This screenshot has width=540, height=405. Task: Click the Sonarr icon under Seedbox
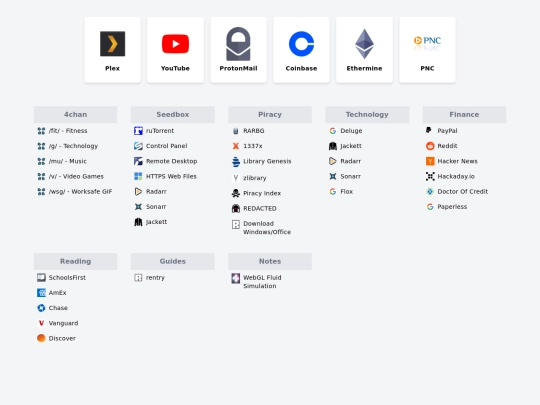(138, 207)
